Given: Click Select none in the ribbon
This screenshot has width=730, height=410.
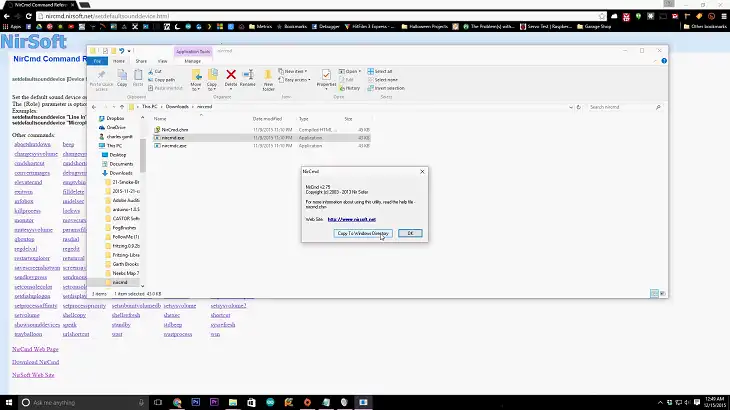Looking at the screenshot, I should pyautogui.click(x=382, y=80).
